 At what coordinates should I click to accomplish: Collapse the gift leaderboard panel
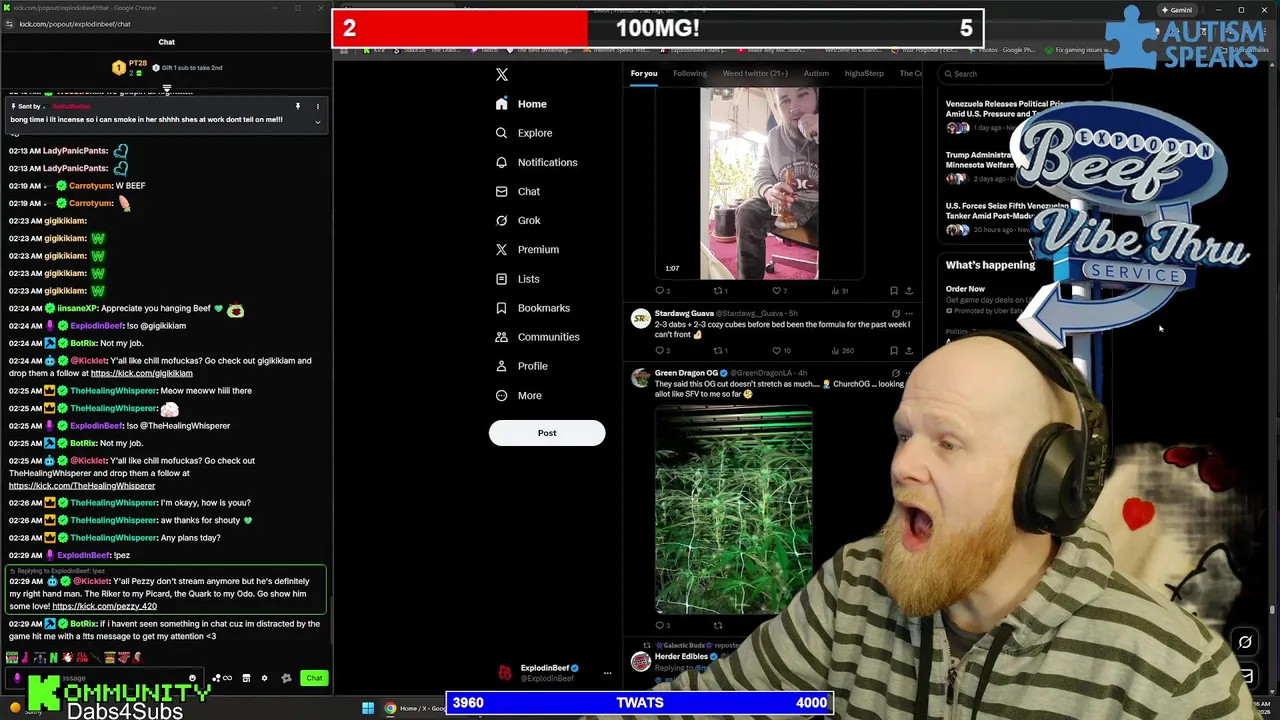click(x=167, y=89)
